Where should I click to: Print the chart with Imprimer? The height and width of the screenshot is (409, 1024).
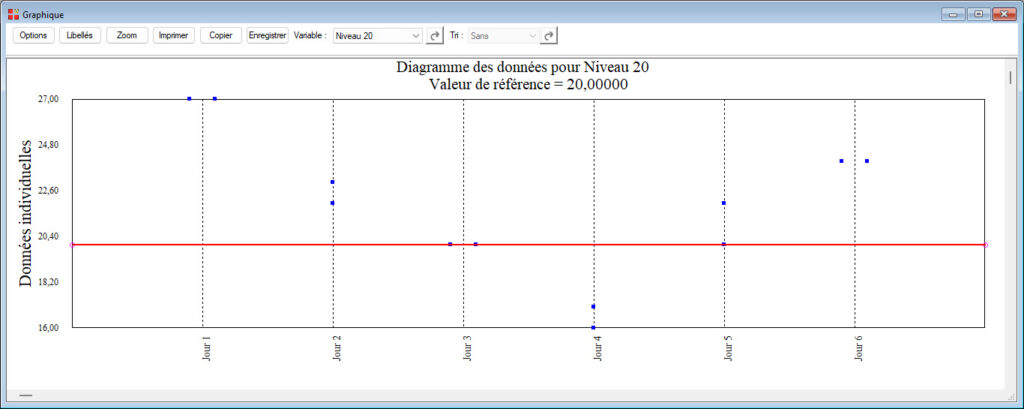click(x=174, y=35)
